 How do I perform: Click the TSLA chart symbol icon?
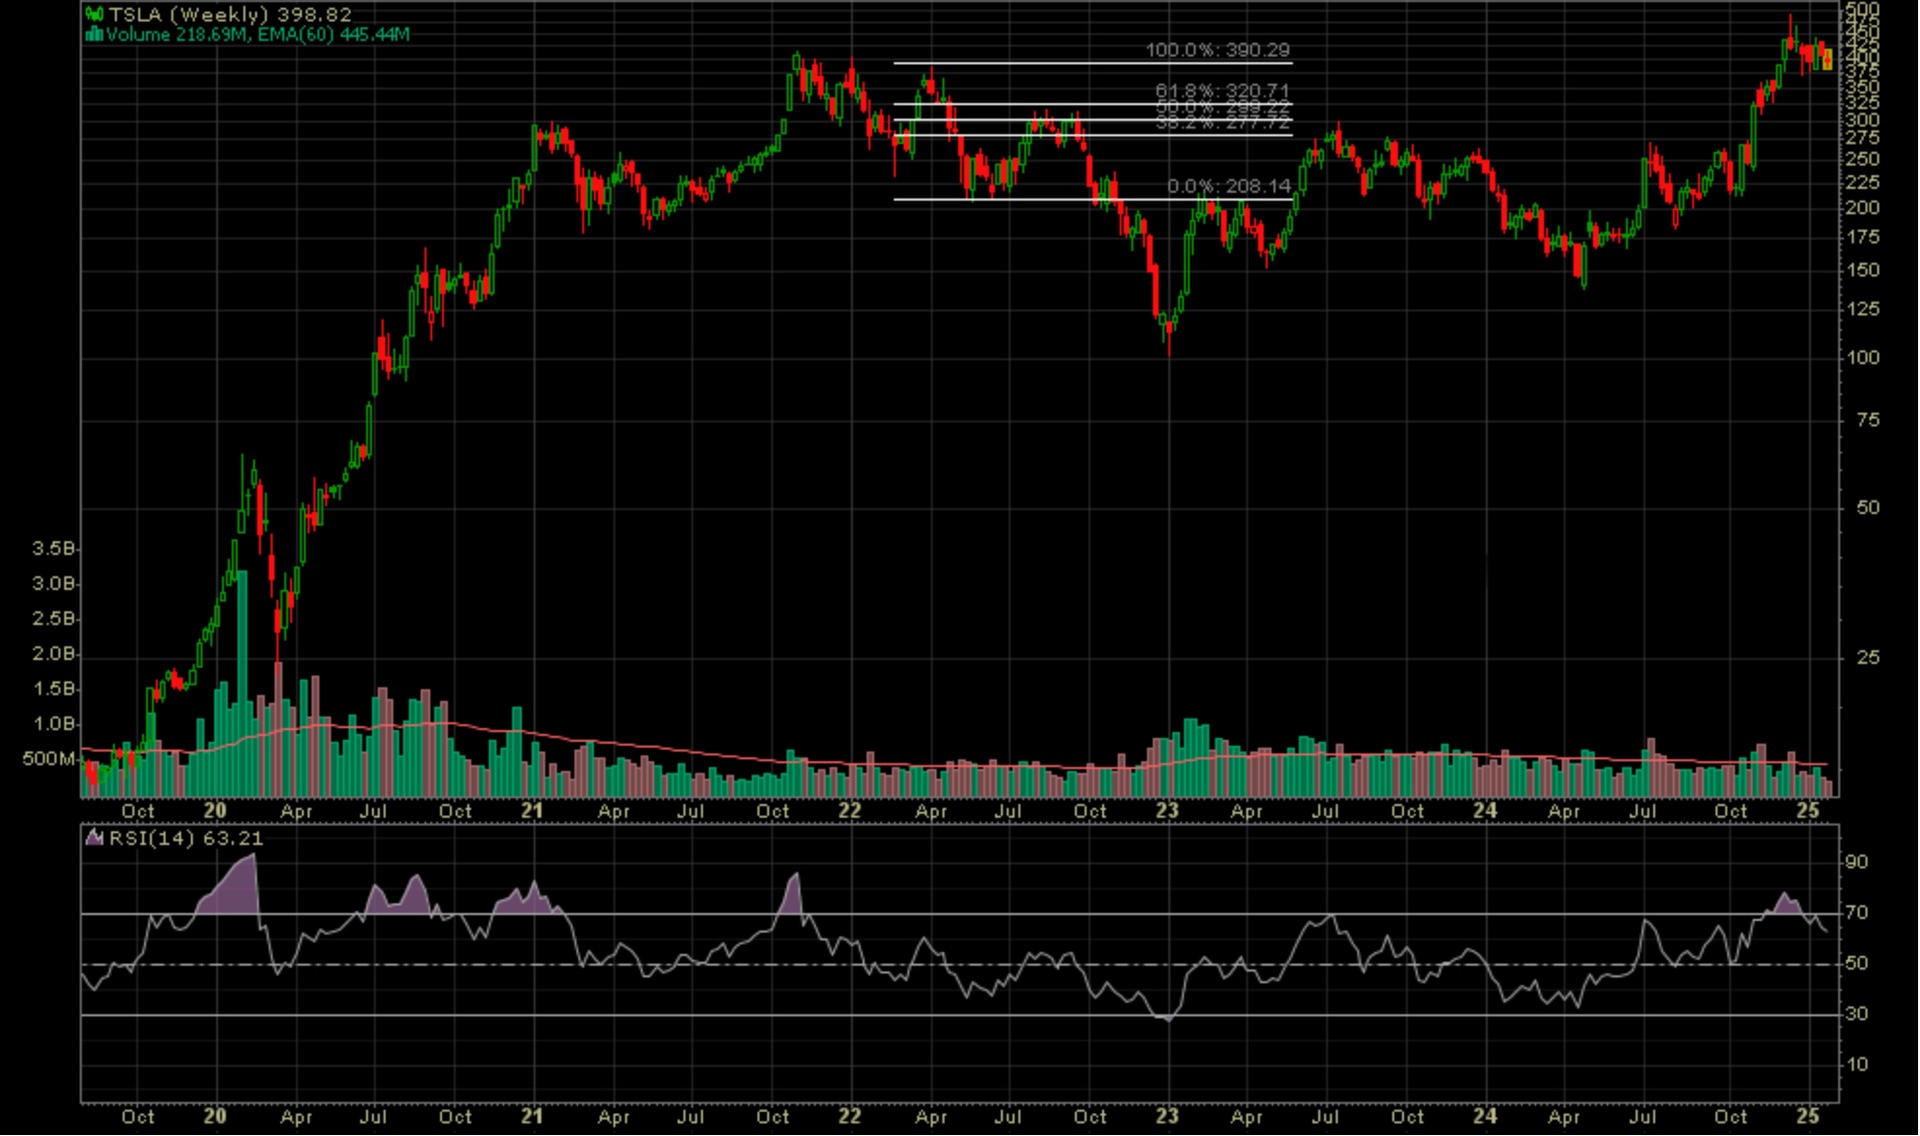(x=95, y=14)
